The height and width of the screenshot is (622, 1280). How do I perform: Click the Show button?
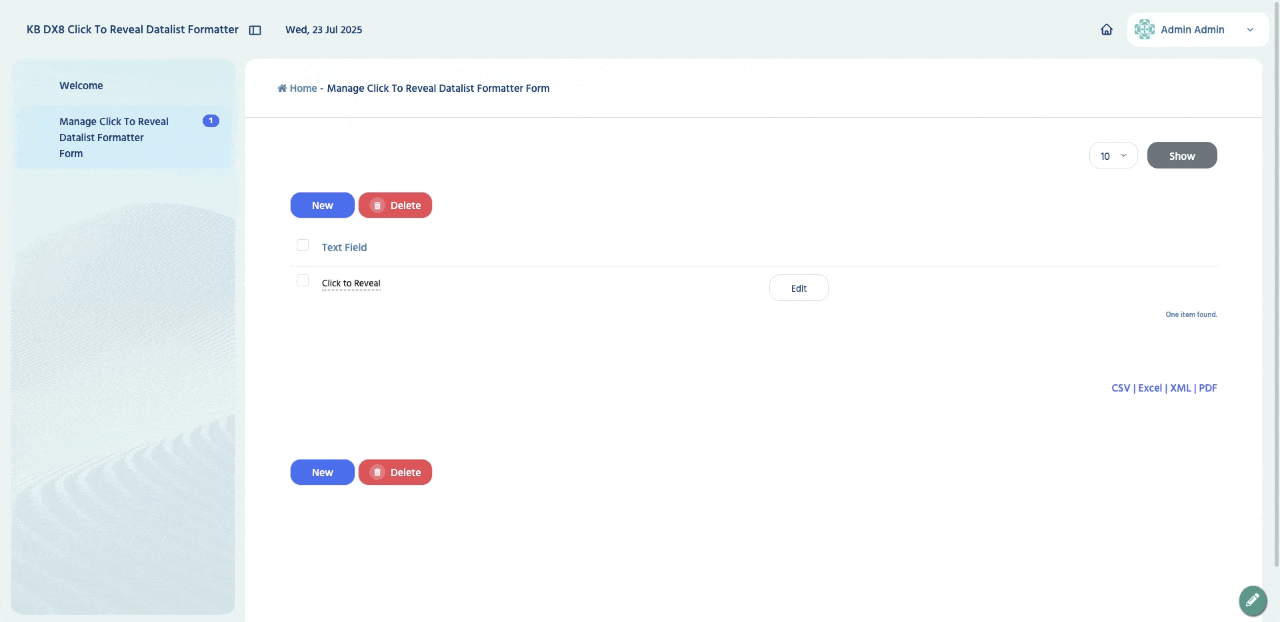click(x=1182, y=155)
